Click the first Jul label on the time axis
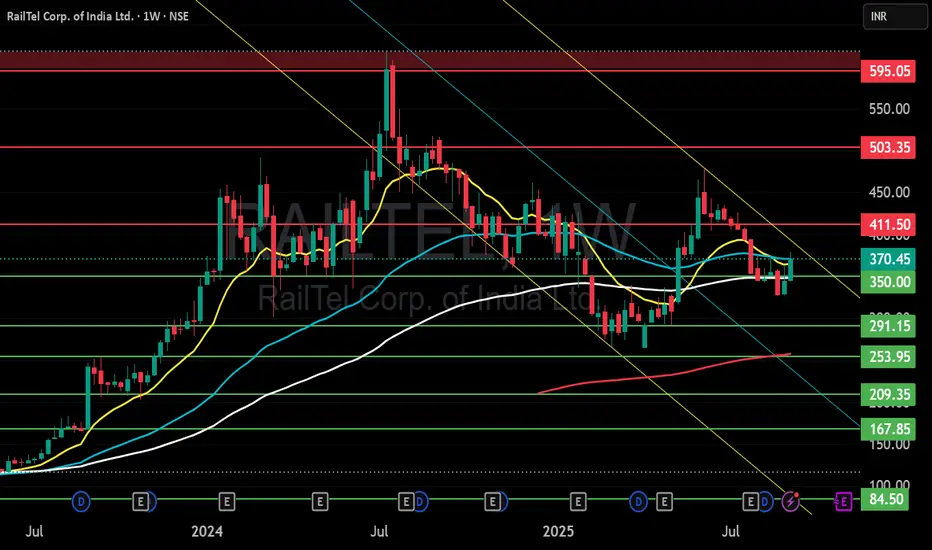 (34, 531)
